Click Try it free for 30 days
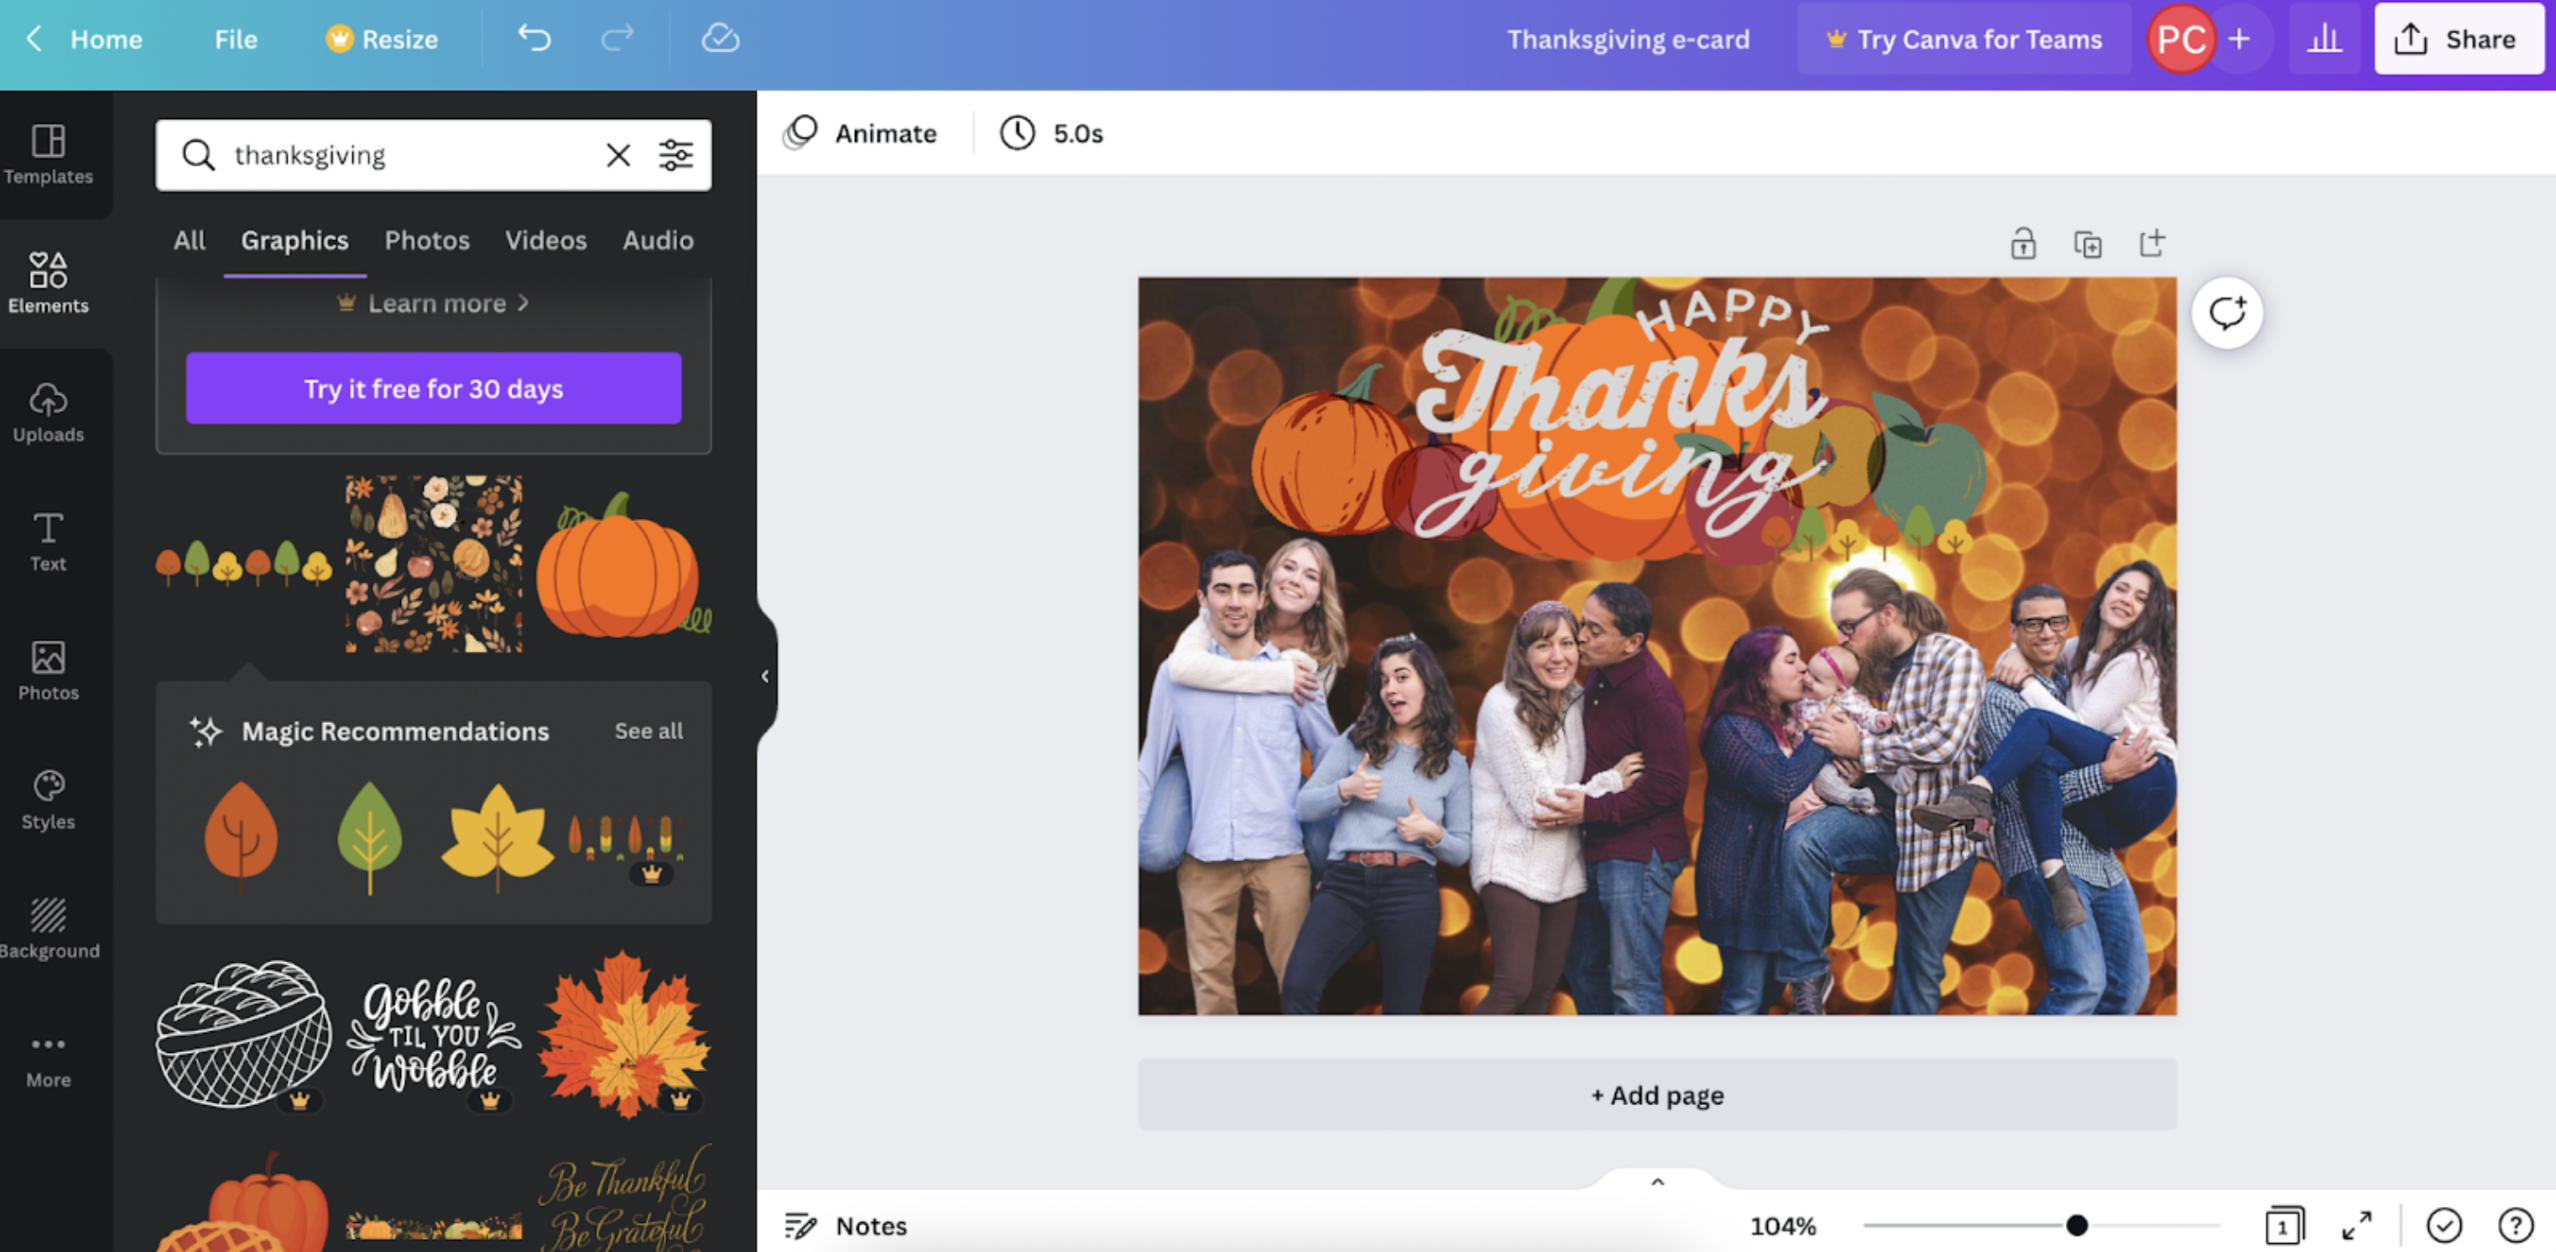 pos(433,388)
